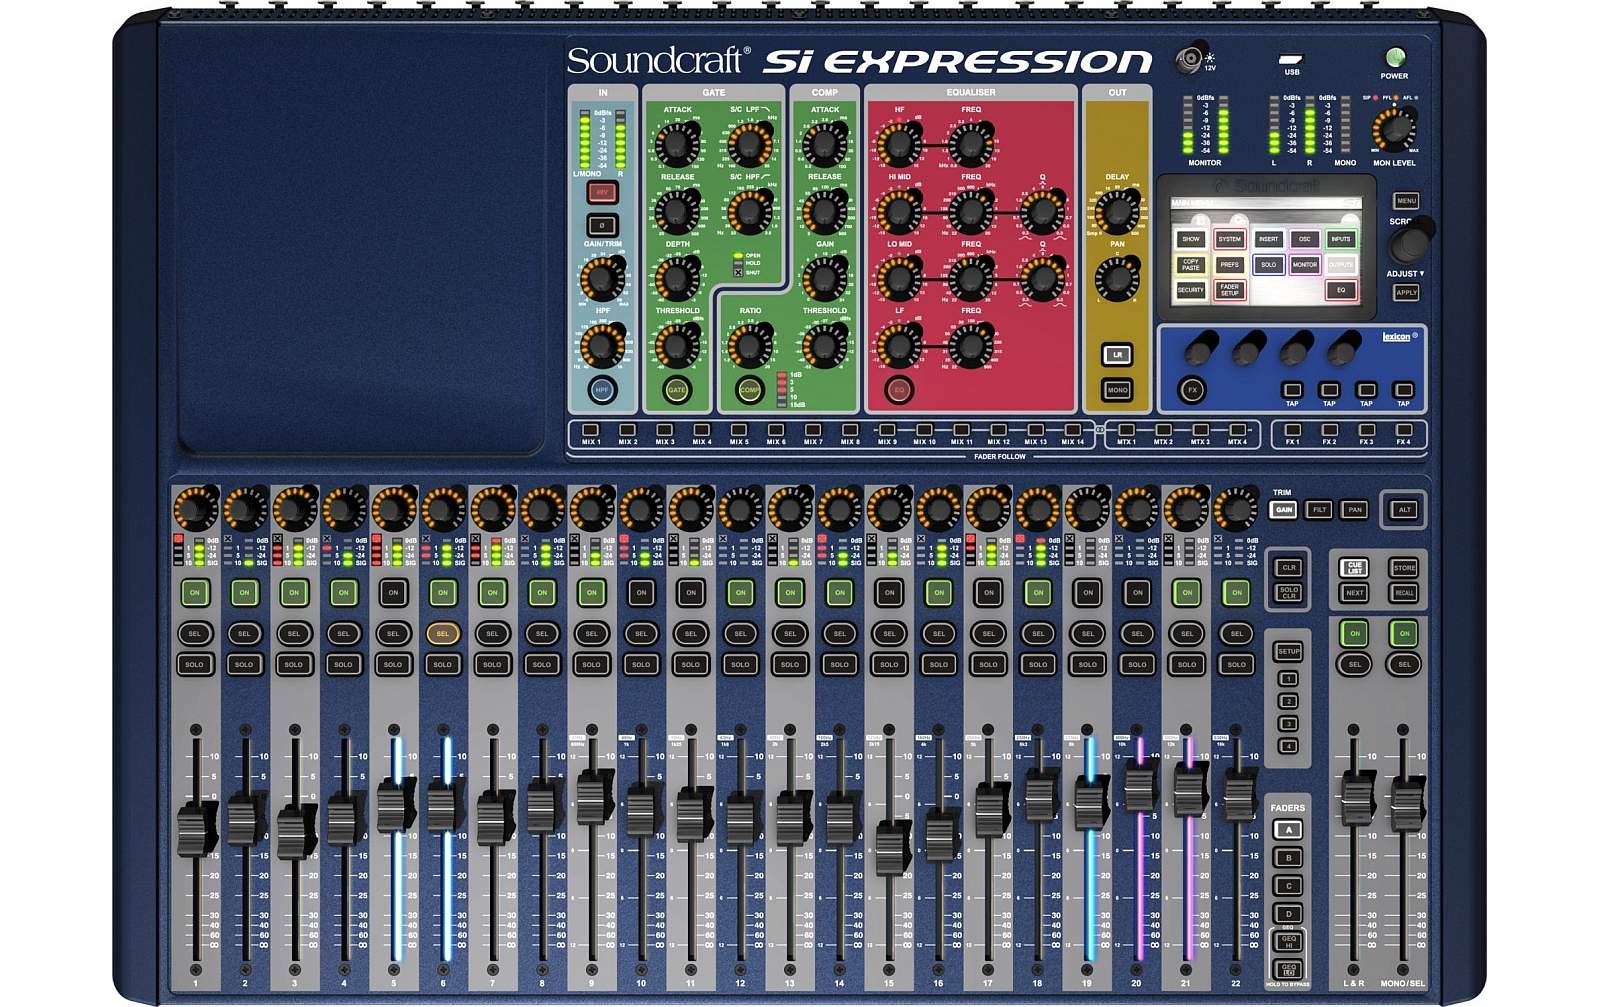Select the MTX 1 fader follow button
The image size is (1600, 1007).
point(1126,430)
